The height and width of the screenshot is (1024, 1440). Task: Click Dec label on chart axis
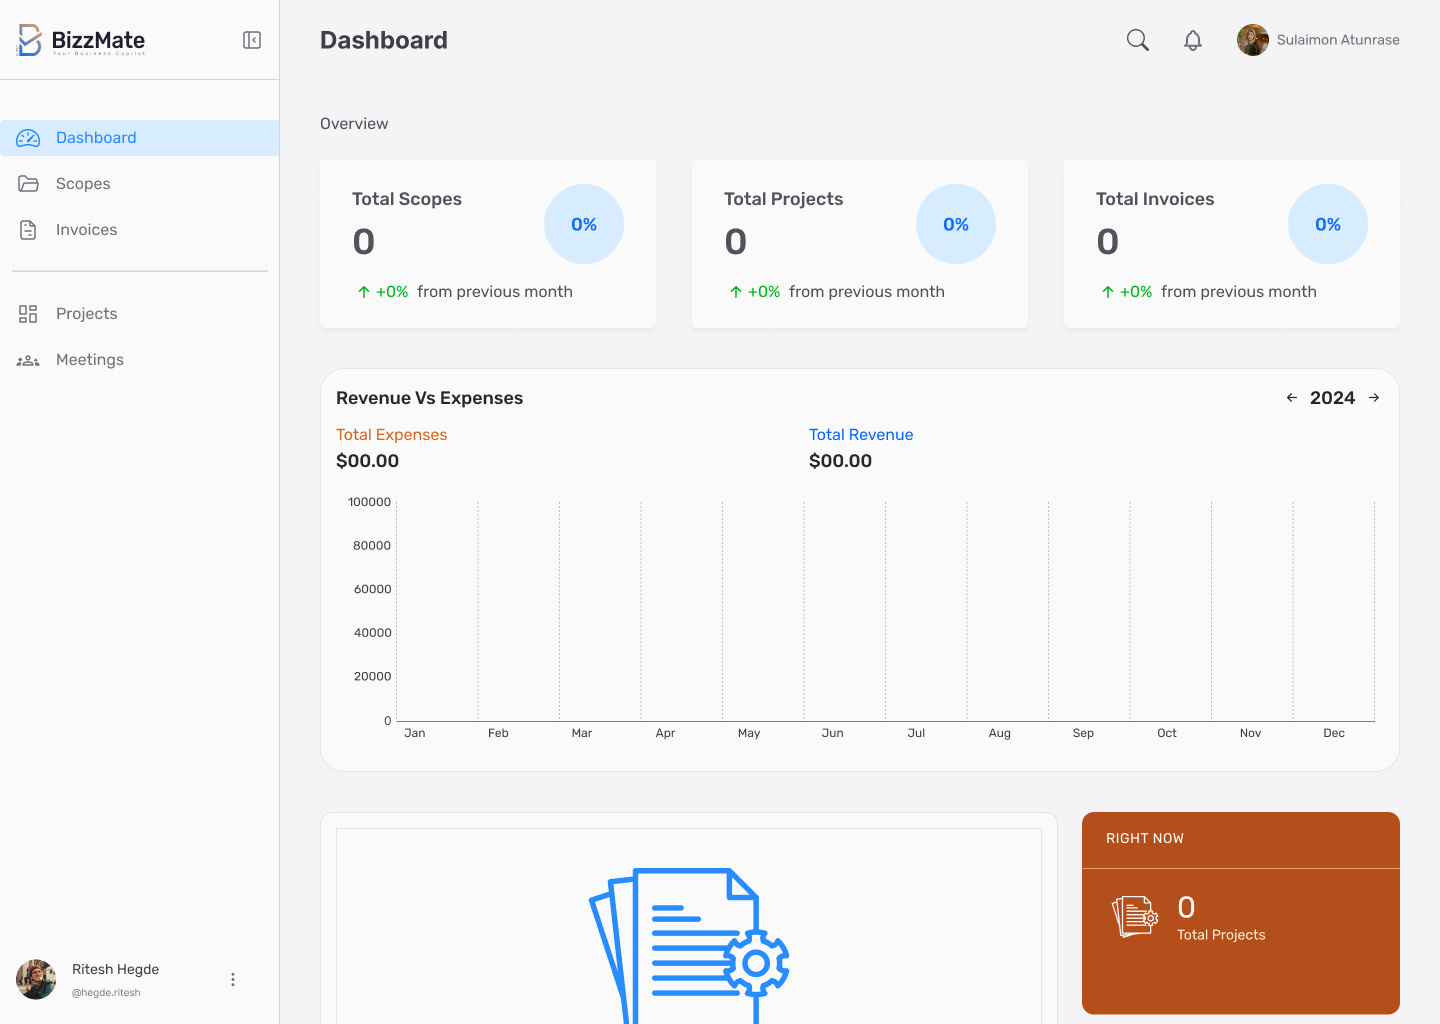point(1334,733)
